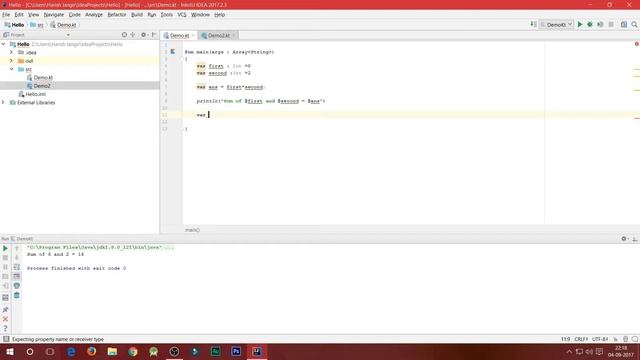
Task: Clear all Run console output trash icon
Action: pyautogui.click(x=17, y=295)
